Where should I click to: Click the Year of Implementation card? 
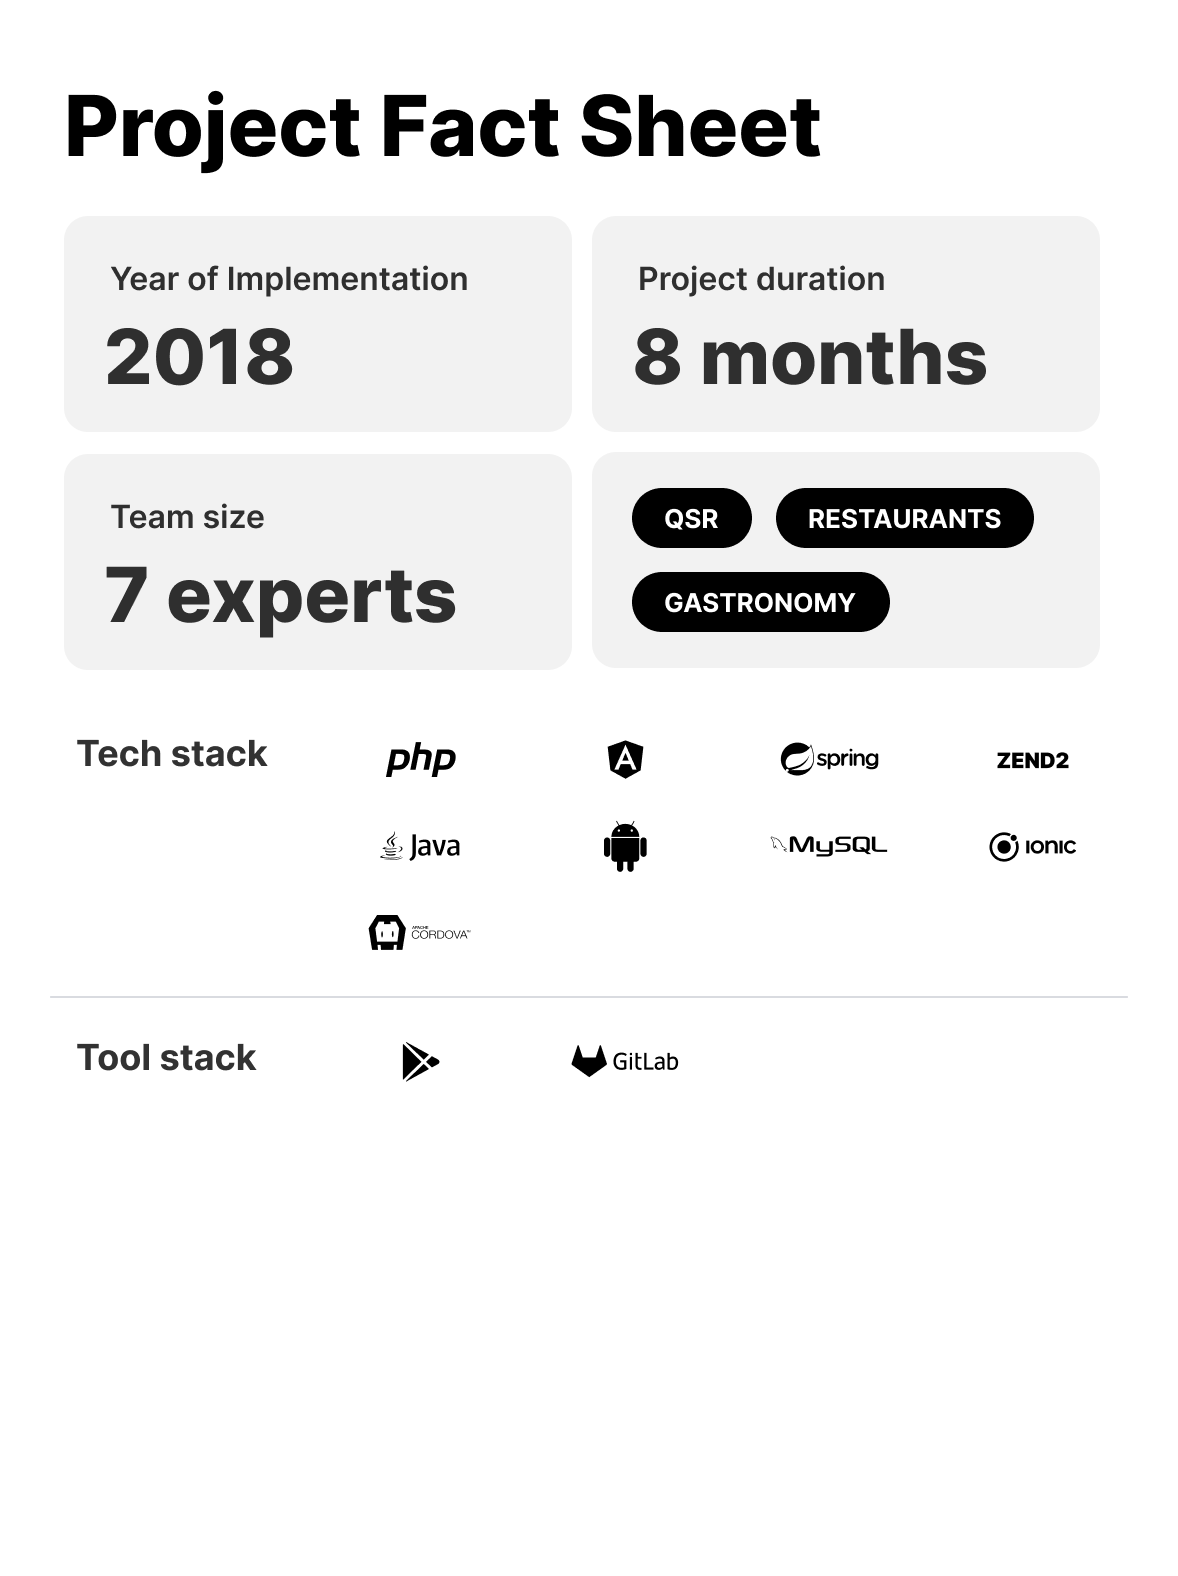(x=318, y=324)
